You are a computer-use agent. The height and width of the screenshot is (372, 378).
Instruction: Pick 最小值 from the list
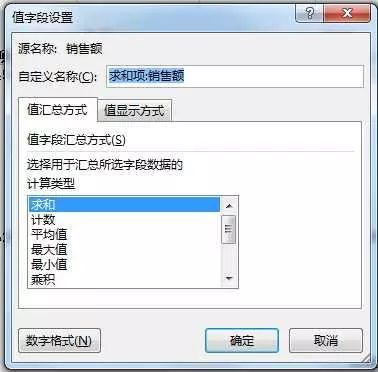125,264
